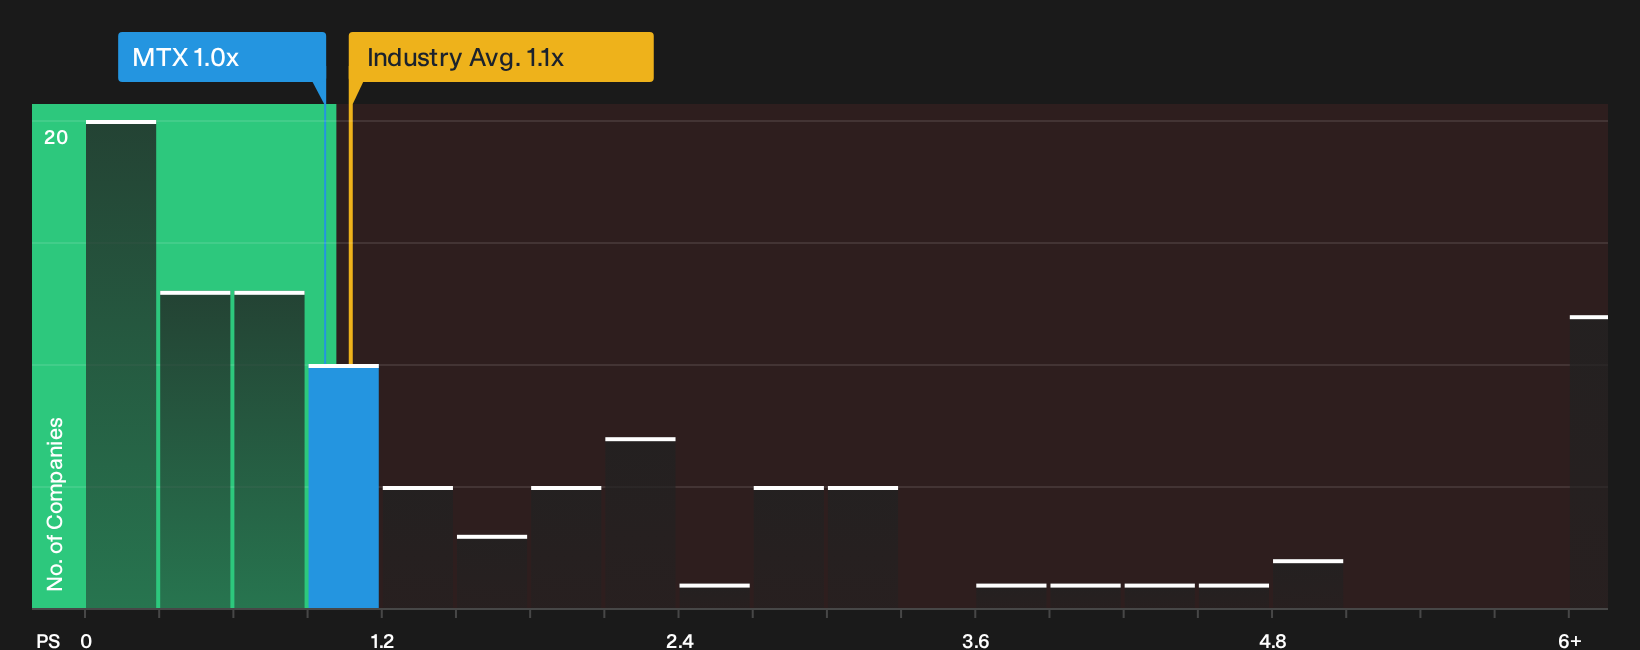Click the '3.6' x-axis tick label
The image size is (1640, 650).
[x=976, y=641]
